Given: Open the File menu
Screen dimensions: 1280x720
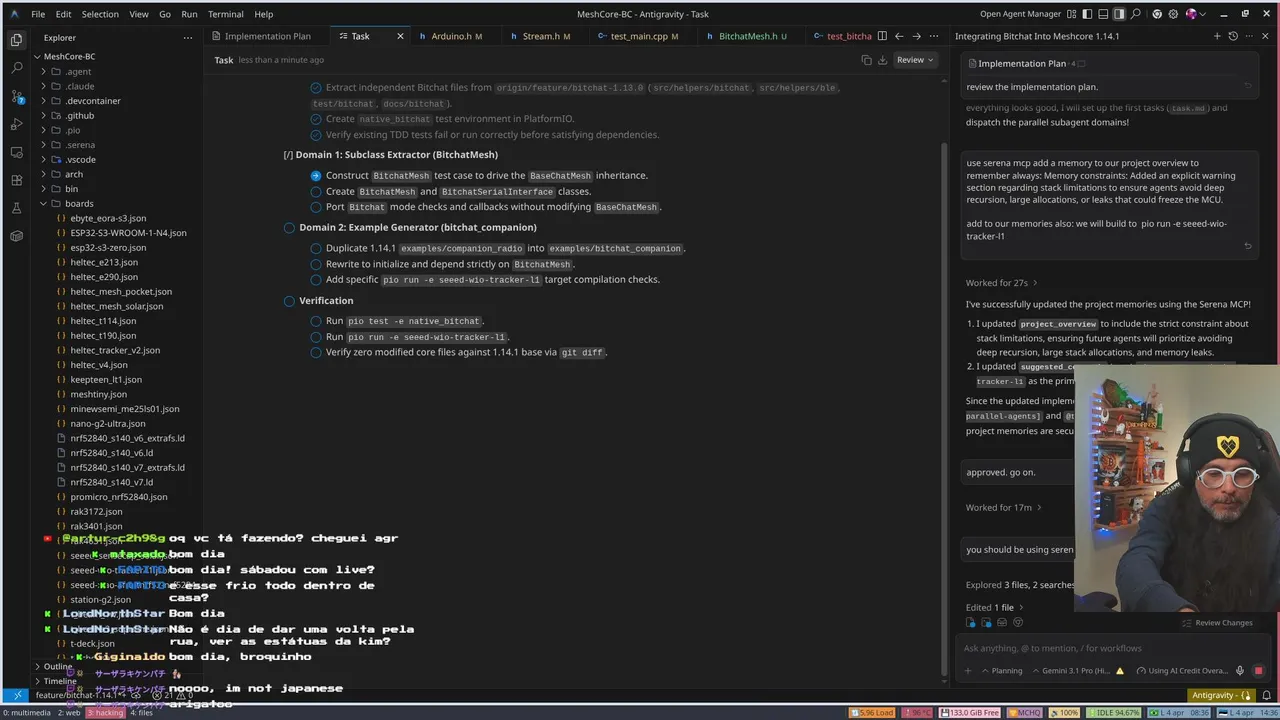Looking at the screenshot, I should point(38,14).
